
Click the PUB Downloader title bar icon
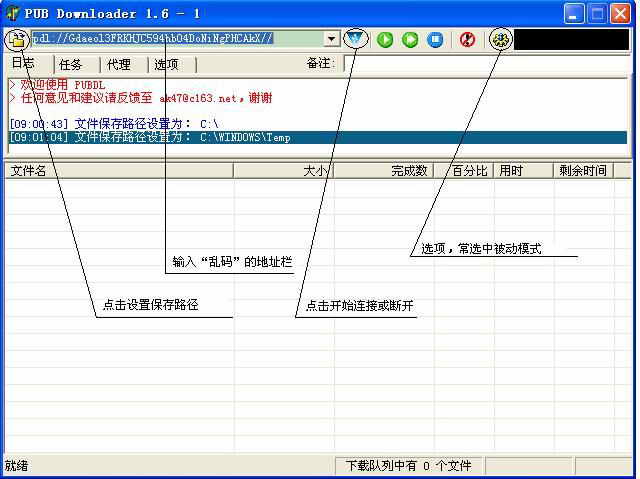[x=12, y=13]
